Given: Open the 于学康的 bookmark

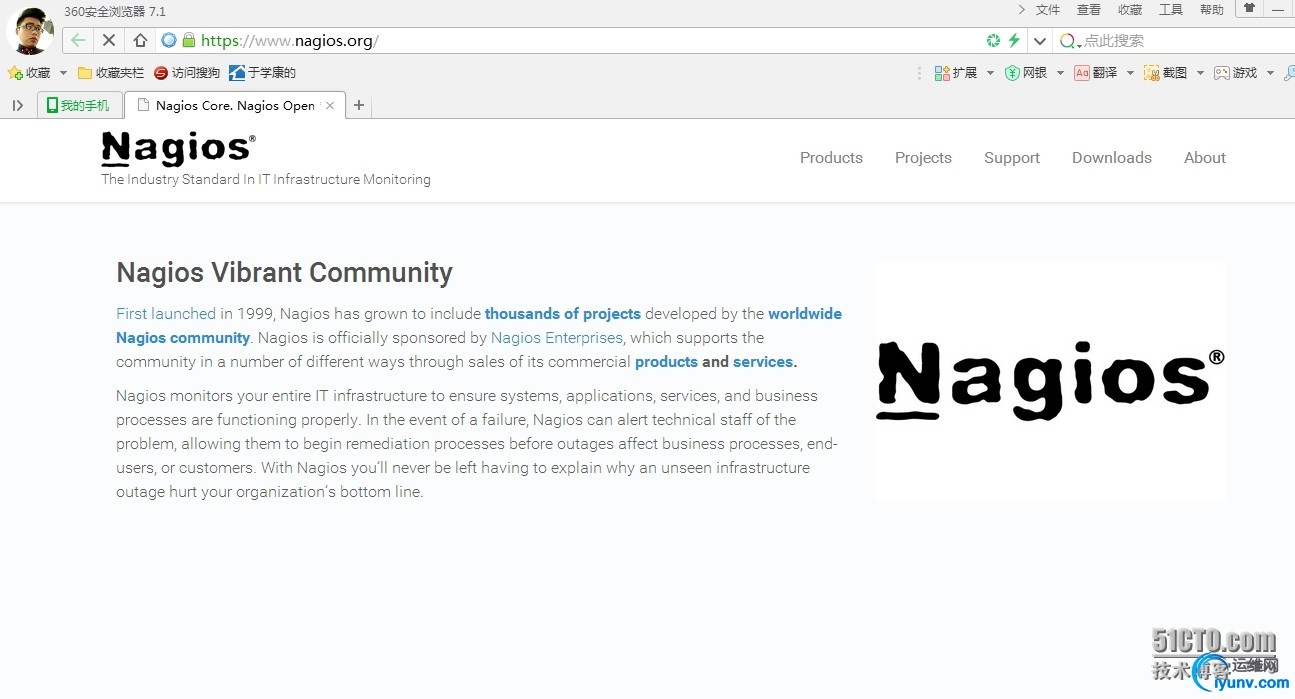Looking at the screenshot, I should [263, 73].
